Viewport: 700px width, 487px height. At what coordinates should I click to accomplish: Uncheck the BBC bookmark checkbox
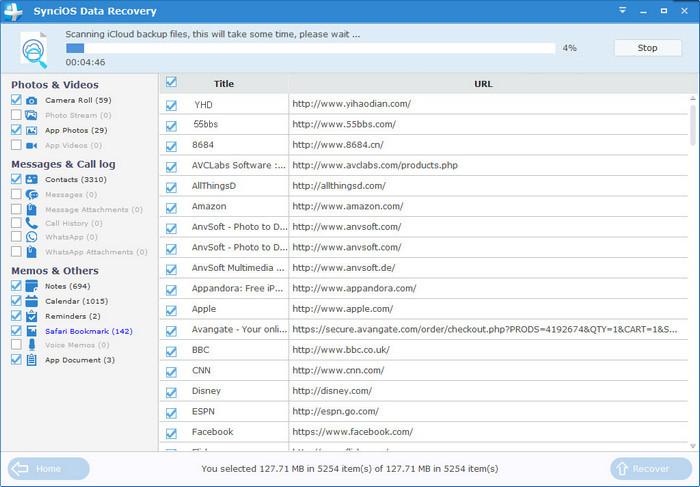pos(171,352)
